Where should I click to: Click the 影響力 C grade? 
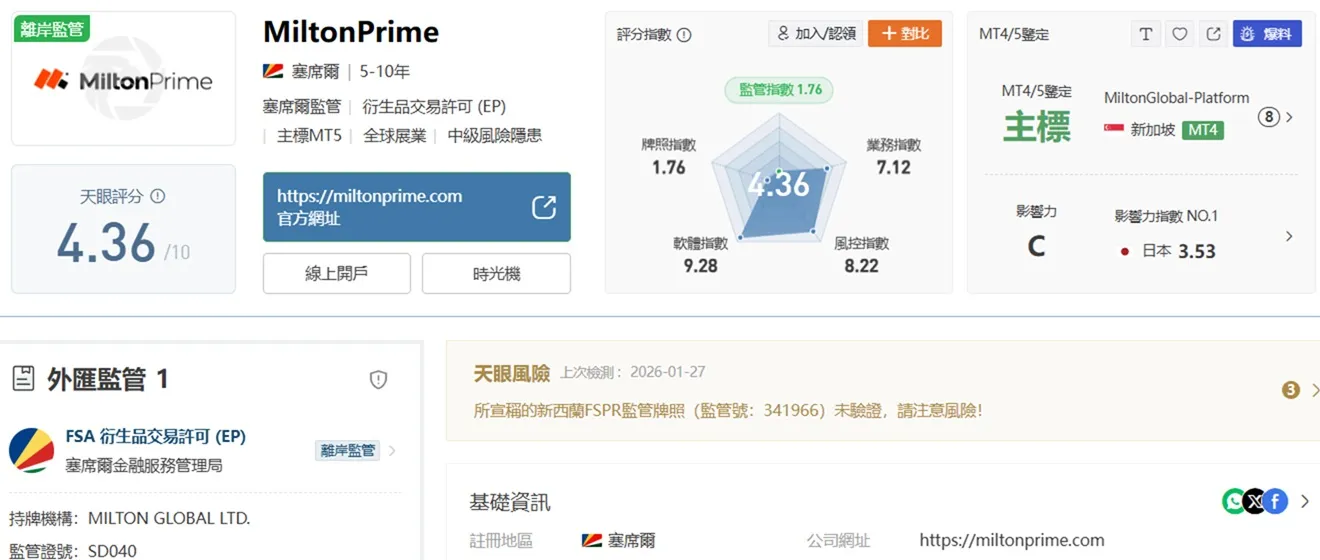pyautogui.click(x=1036, y=246)
